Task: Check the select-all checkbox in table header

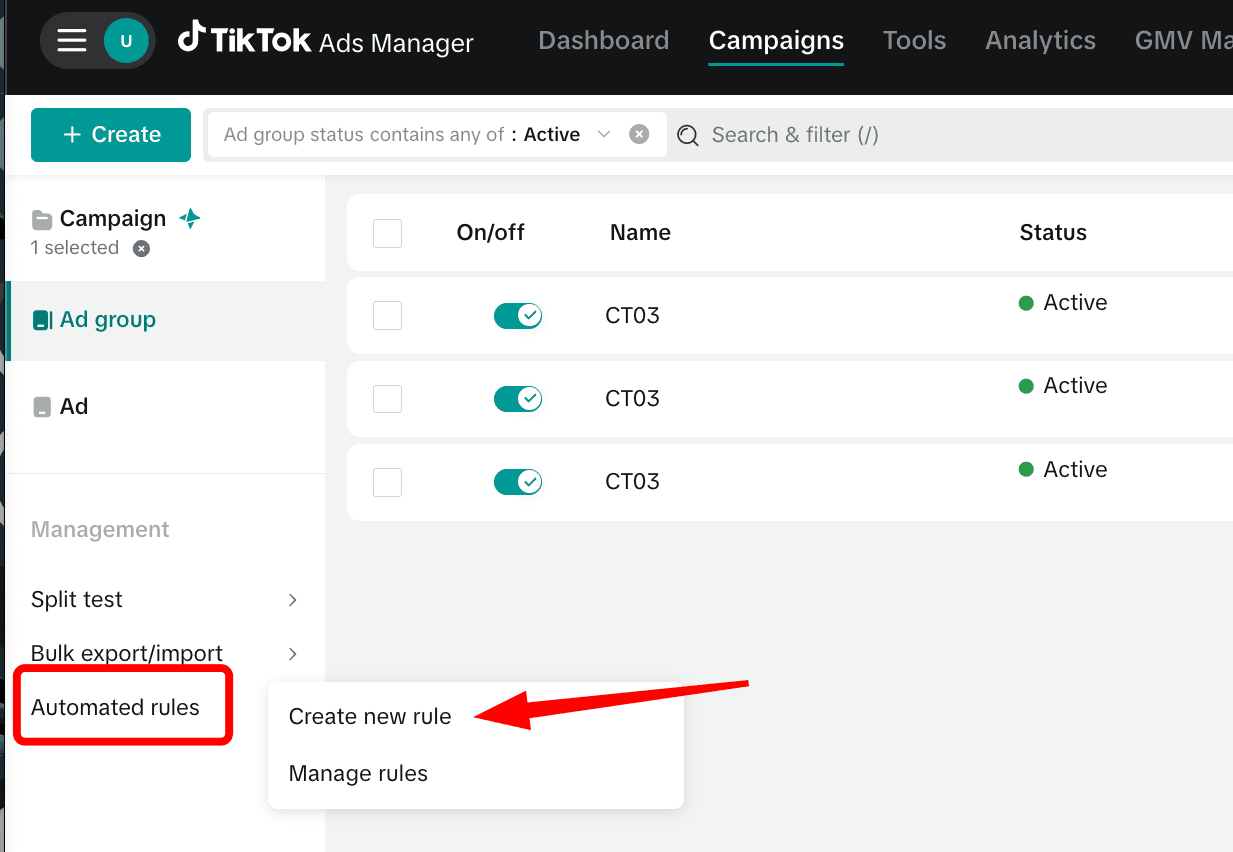Action: pos(387,232)
